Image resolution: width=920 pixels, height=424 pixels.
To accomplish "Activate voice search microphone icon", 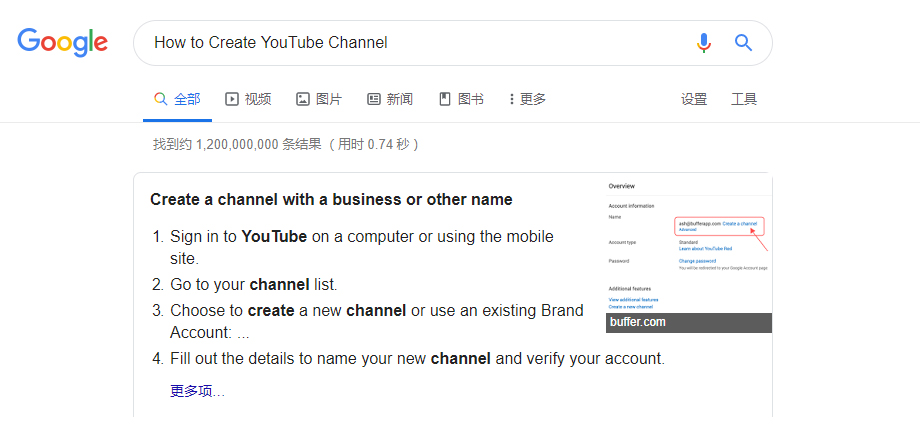I will tap(704, 43).
